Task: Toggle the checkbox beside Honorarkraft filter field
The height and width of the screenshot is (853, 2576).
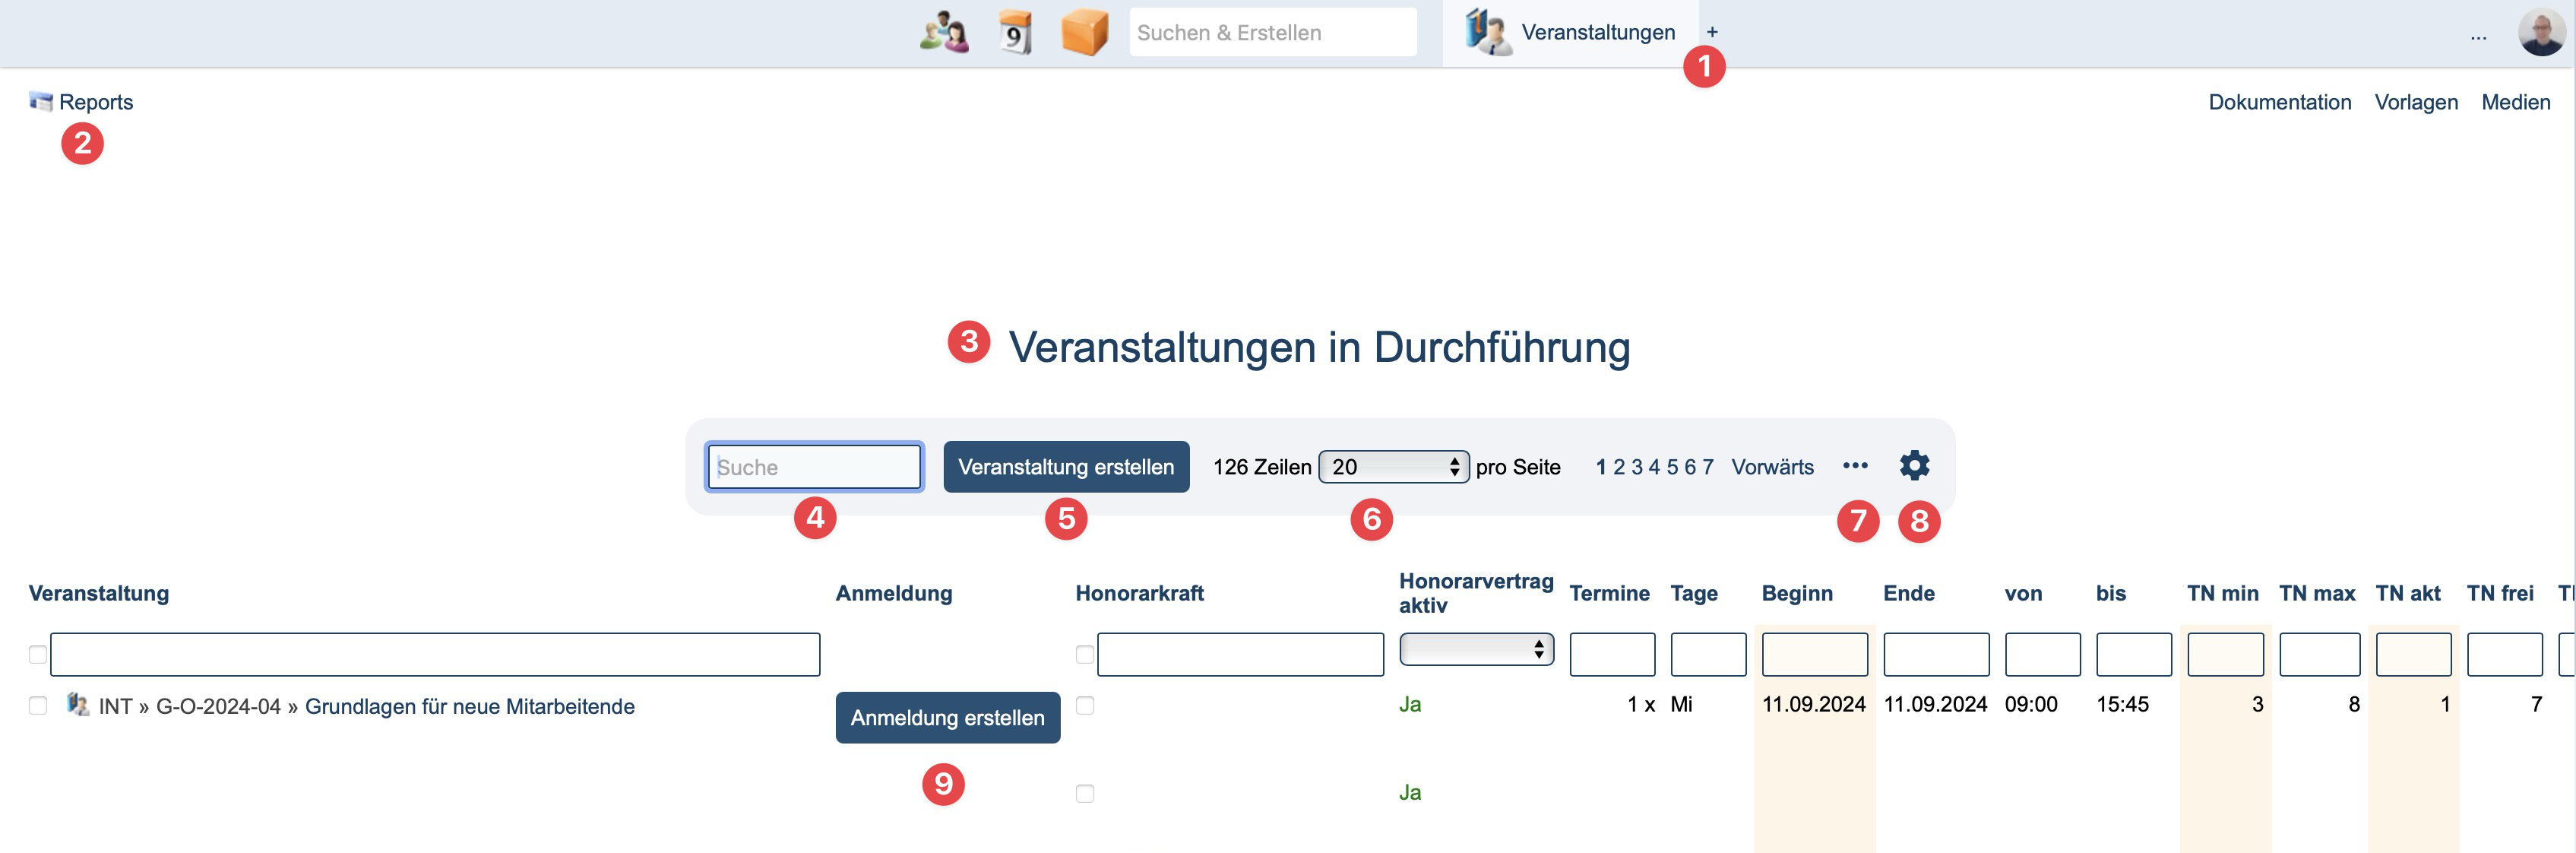Action: 1084,654
